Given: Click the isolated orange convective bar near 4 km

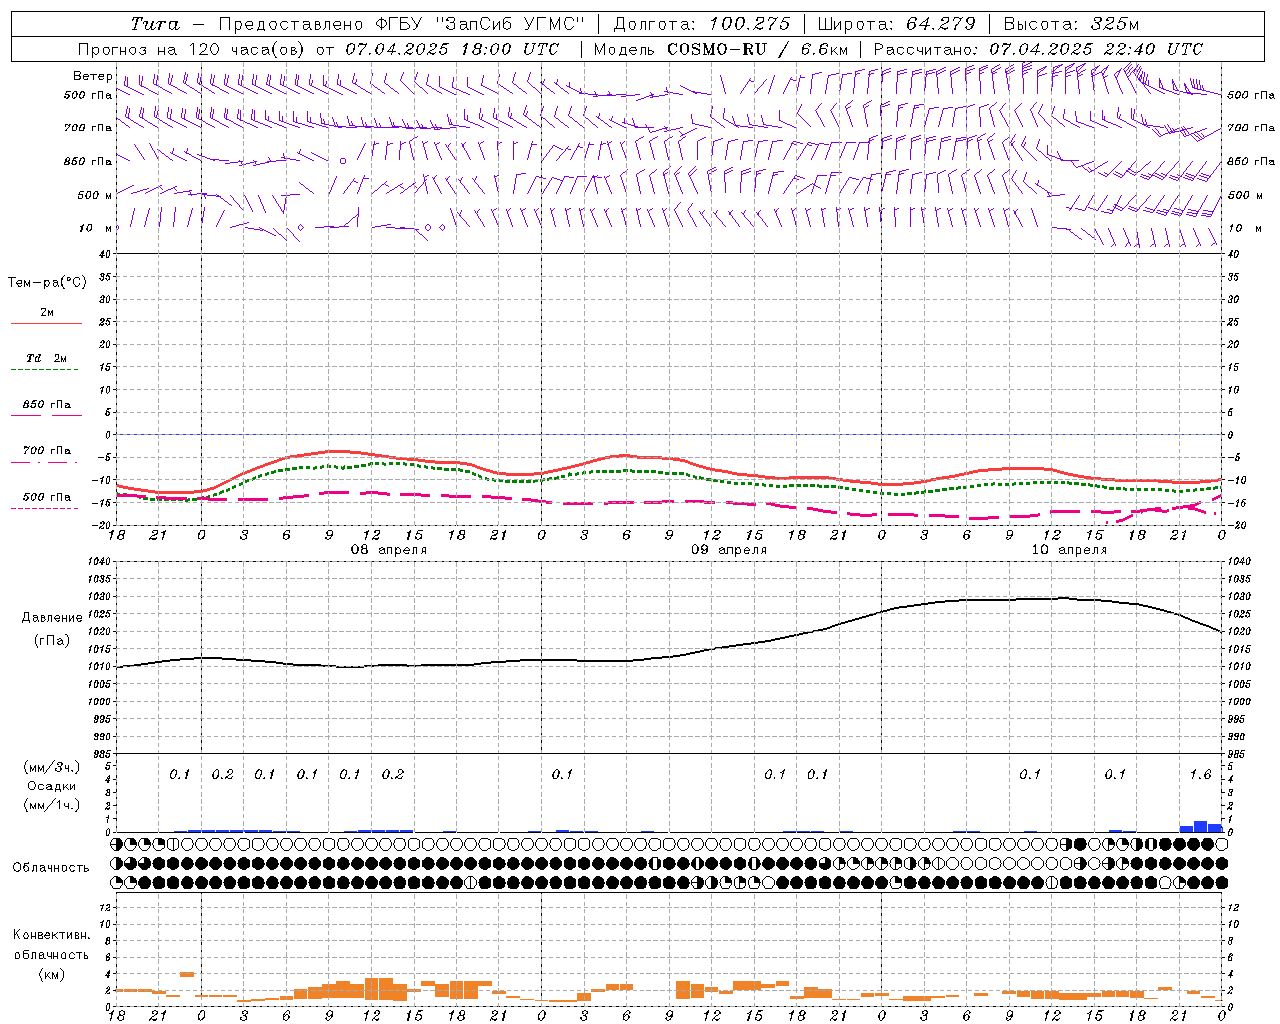Looking at the screenshot, I should click(187, 974).
